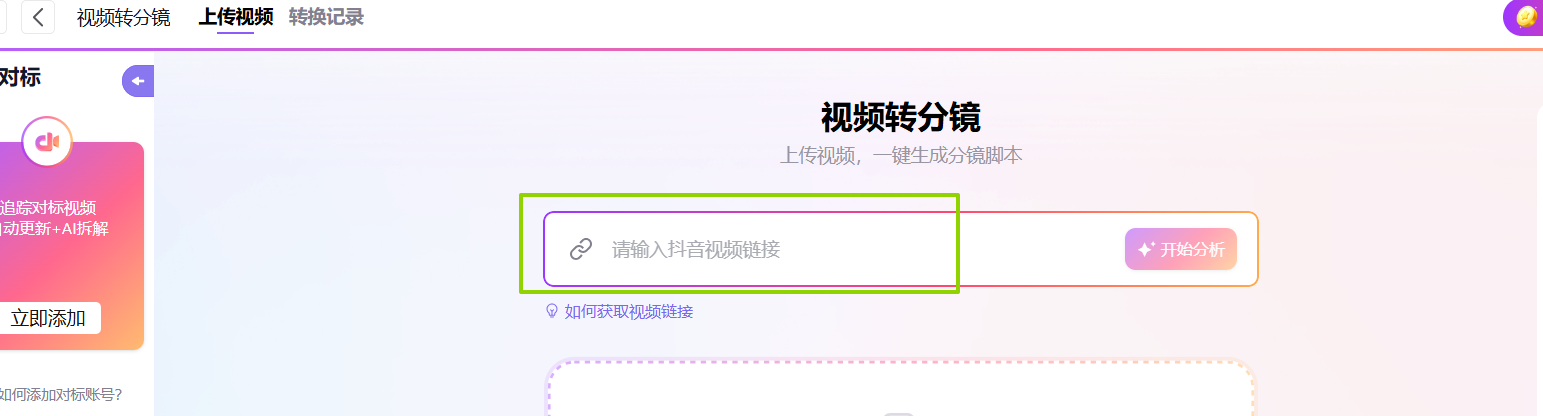Image resolution: width=1543 pixels, height=416 pixels.
Task: Go back using the left chevron button
Action: [38, 17]
